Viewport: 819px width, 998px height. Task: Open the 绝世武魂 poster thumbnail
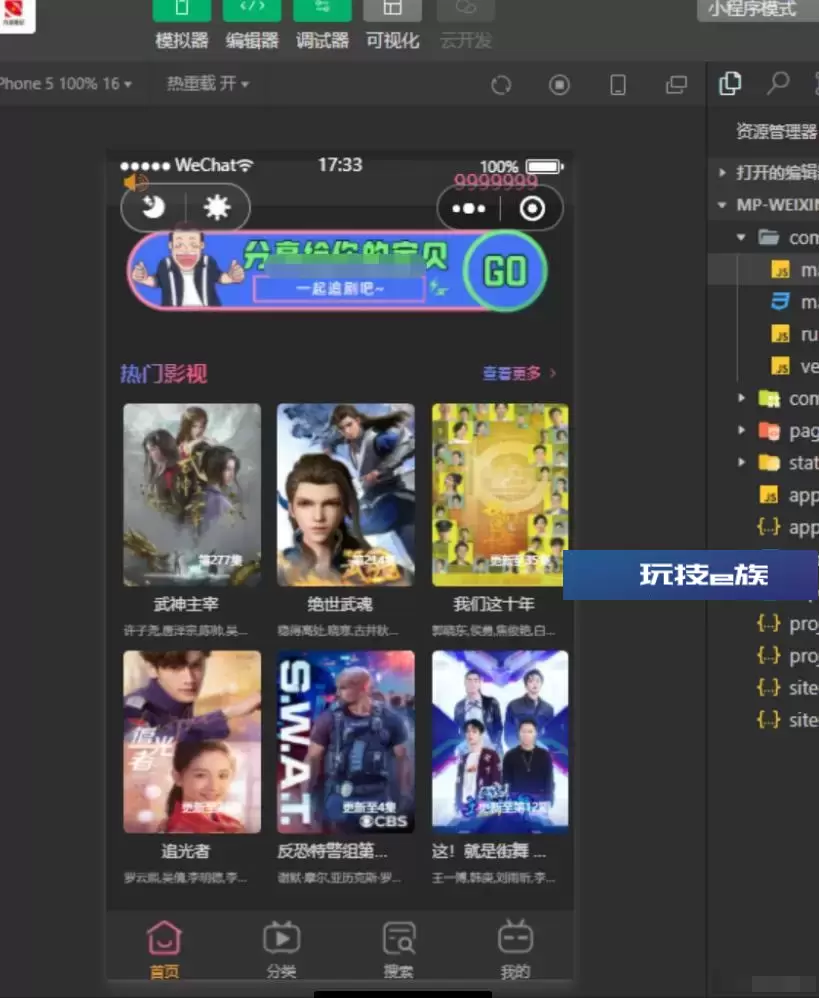(346, 495)
